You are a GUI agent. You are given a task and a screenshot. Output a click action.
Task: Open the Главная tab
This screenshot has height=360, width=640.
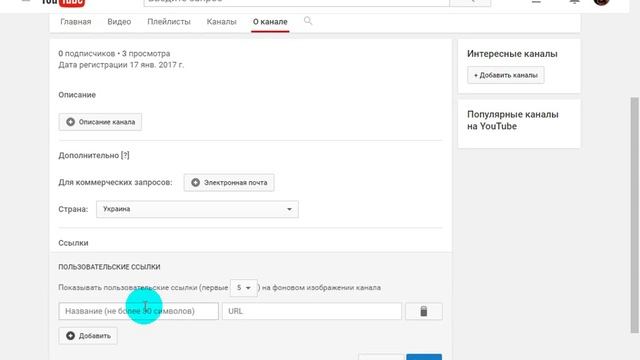click(x=76, y=22)
